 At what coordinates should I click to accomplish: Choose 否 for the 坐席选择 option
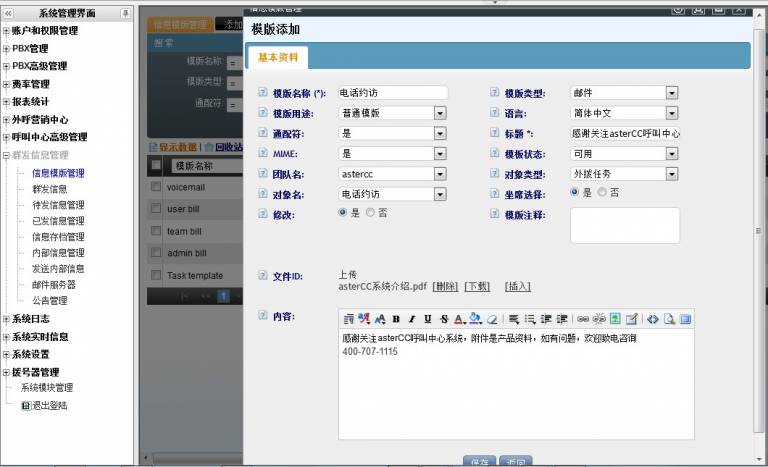602,192
